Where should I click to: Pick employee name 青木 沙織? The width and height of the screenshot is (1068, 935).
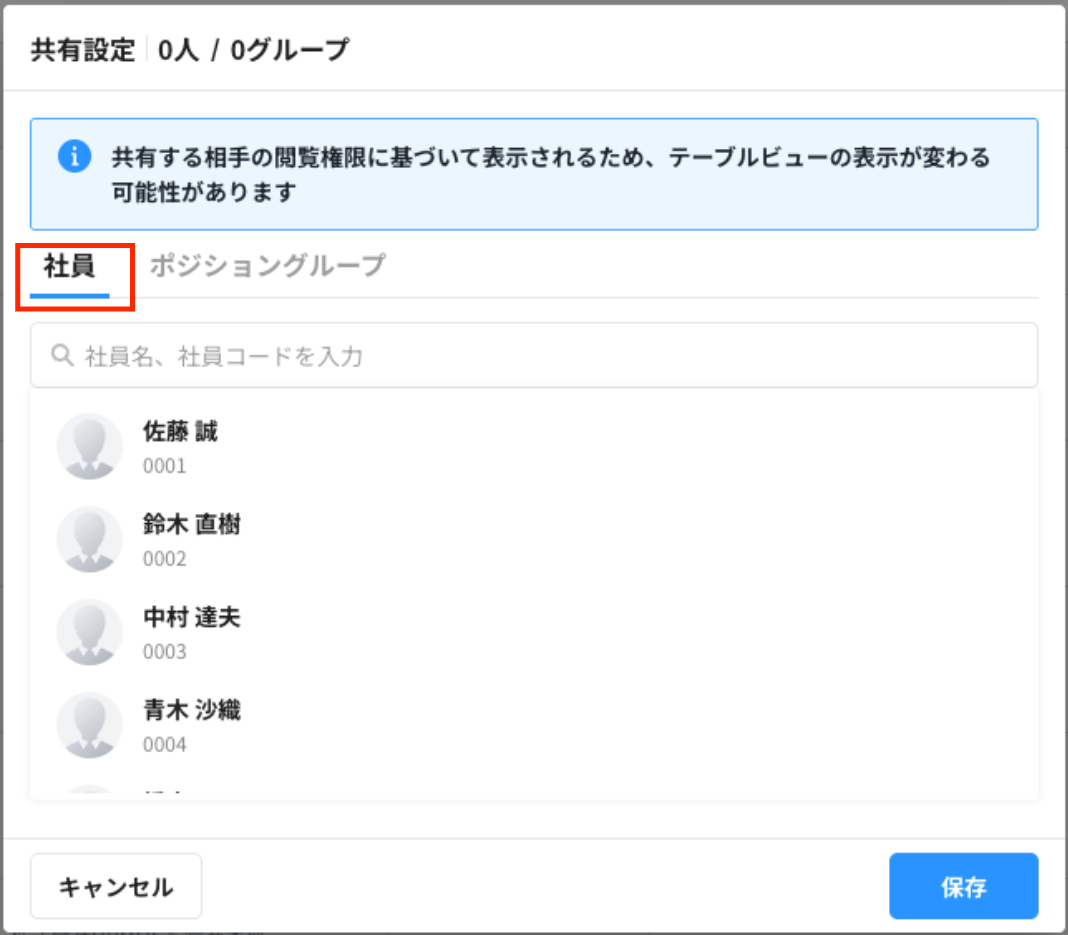pyautogui.click(x=191, y=711)
